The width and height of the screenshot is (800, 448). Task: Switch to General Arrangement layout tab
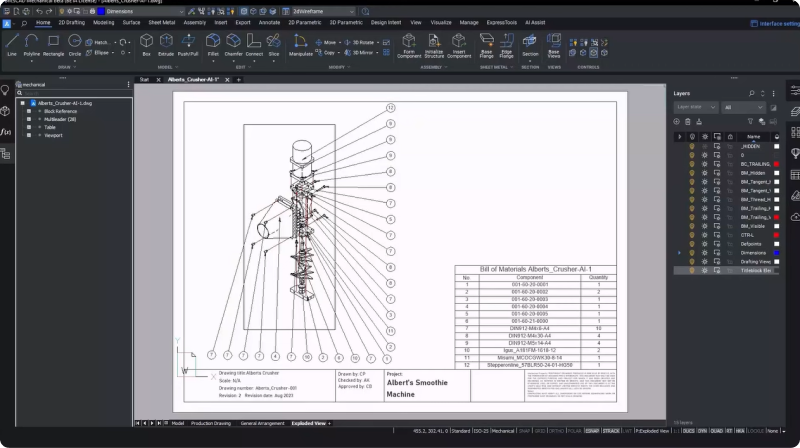tap(263, 423)
